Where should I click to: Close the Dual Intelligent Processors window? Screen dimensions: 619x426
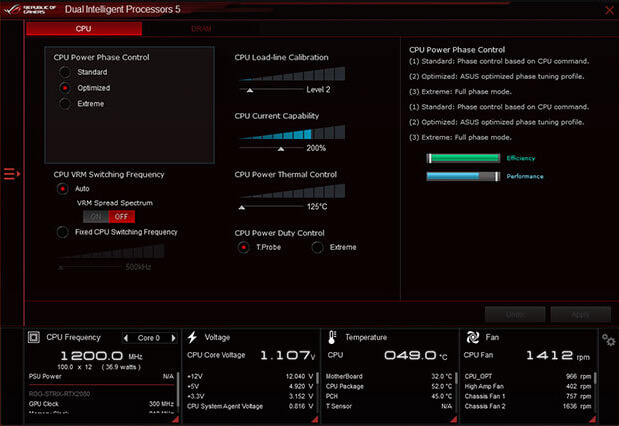tap(608, 9)
